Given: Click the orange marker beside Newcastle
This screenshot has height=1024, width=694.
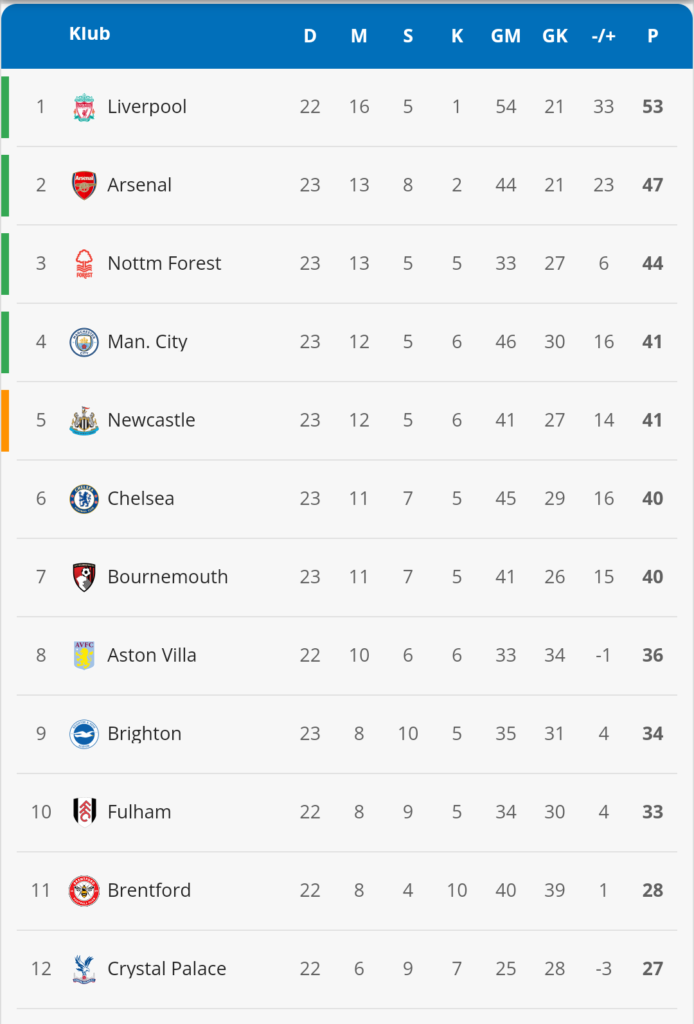Looking at the screenshot, I should coord(5,421).
